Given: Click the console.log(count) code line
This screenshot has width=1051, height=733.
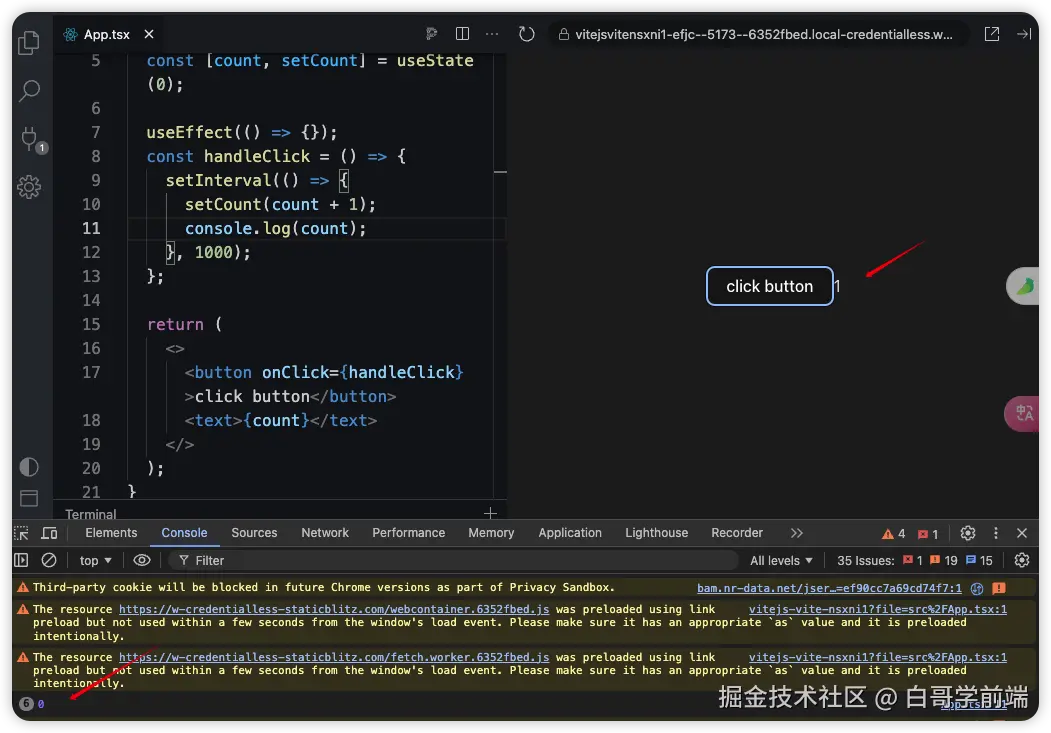Looking at the screenshot, I should 275,228.
